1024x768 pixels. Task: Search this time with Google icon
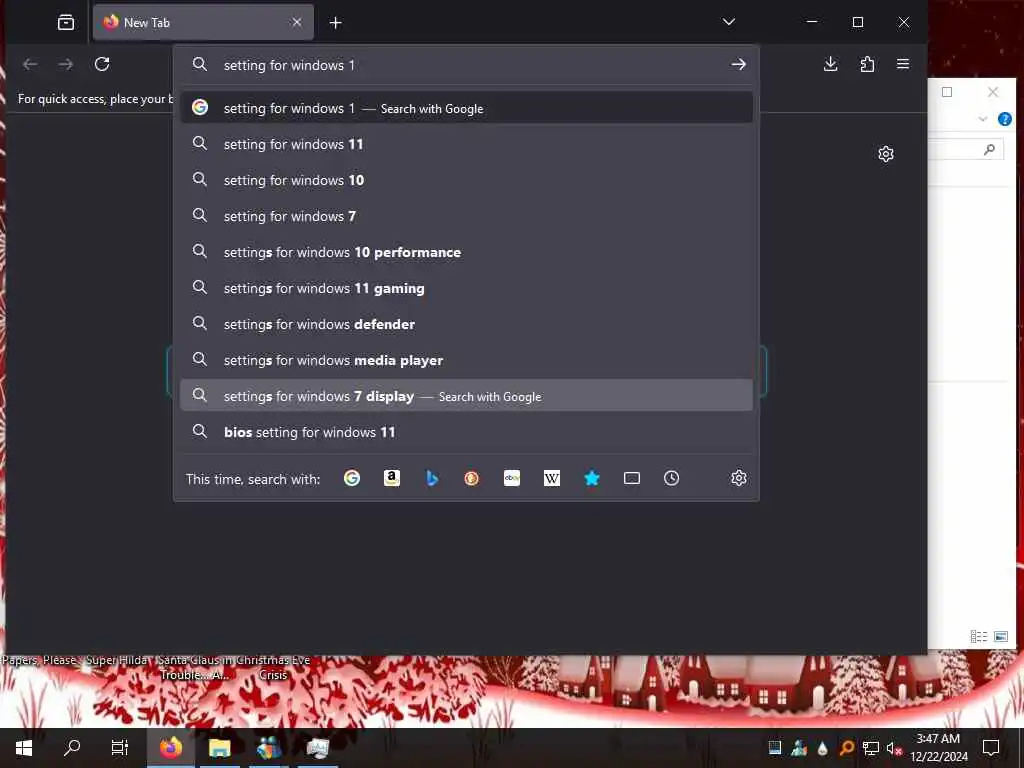pyautogui.click(x=352, y=478)
